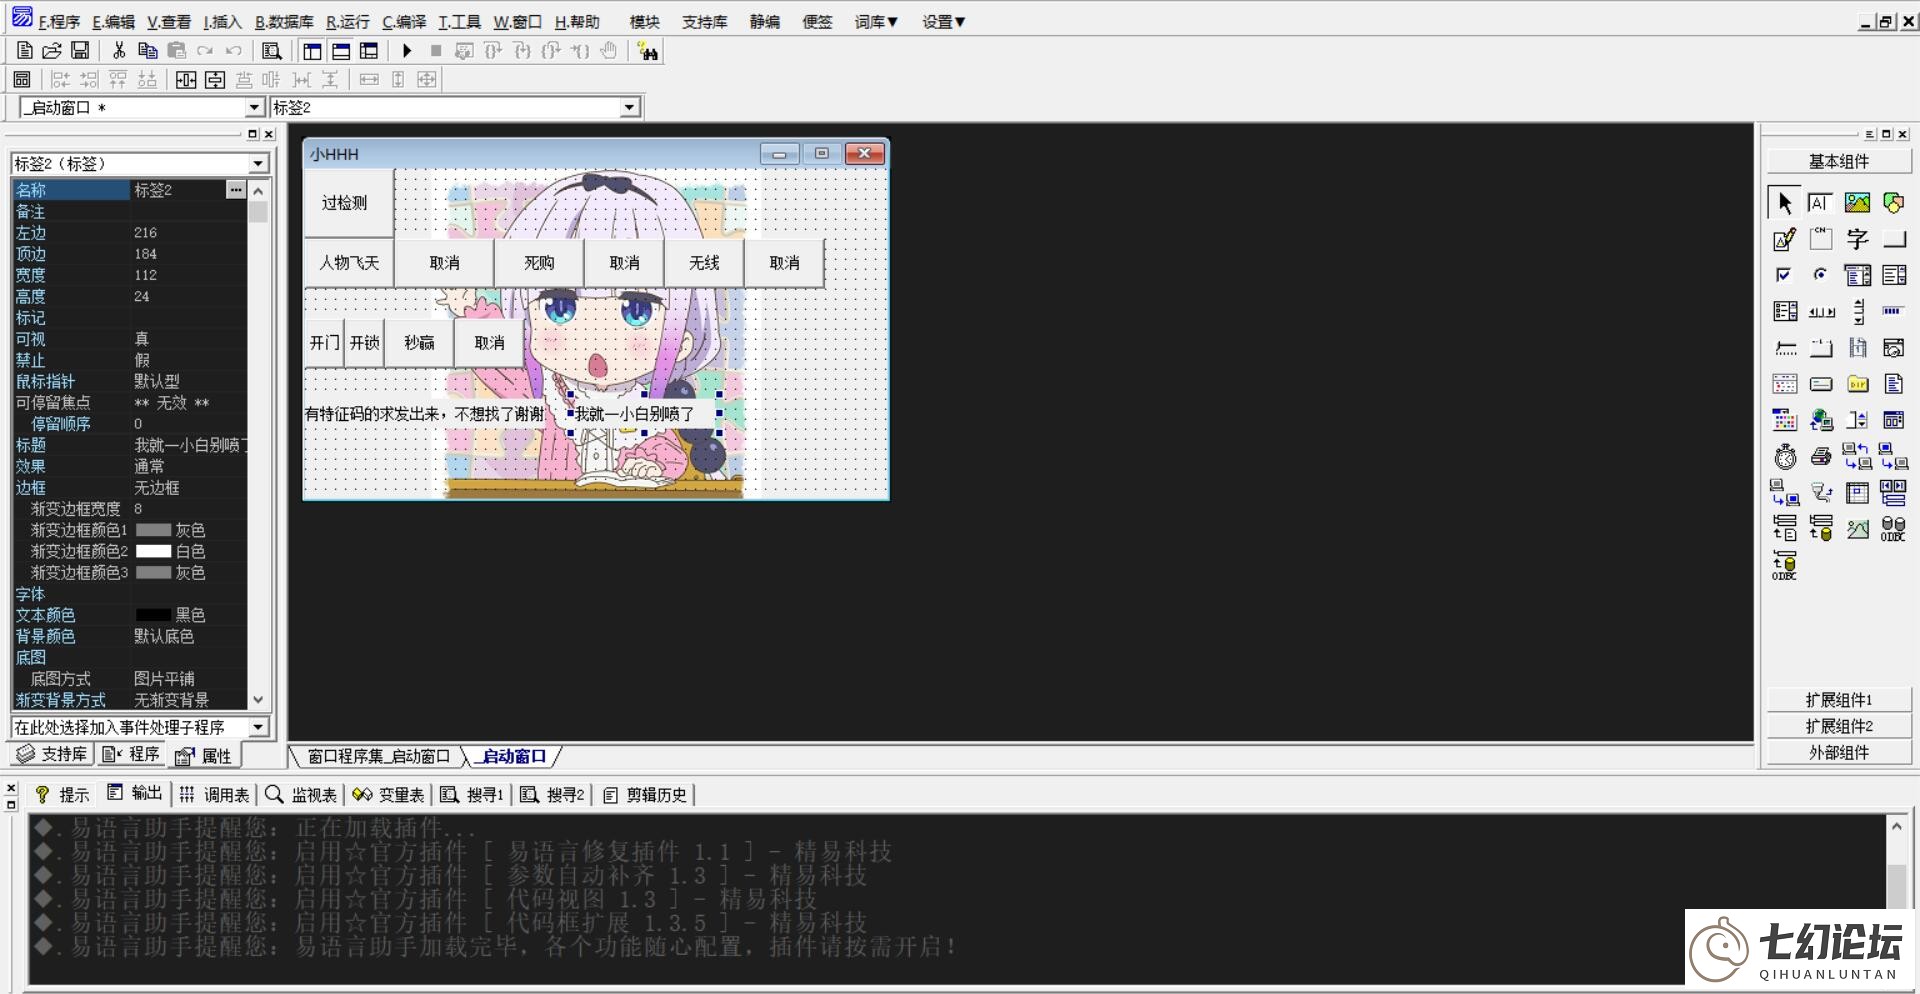
Task: Open the 标签2 component selector dropdown
Action: [x=629, y=107]
